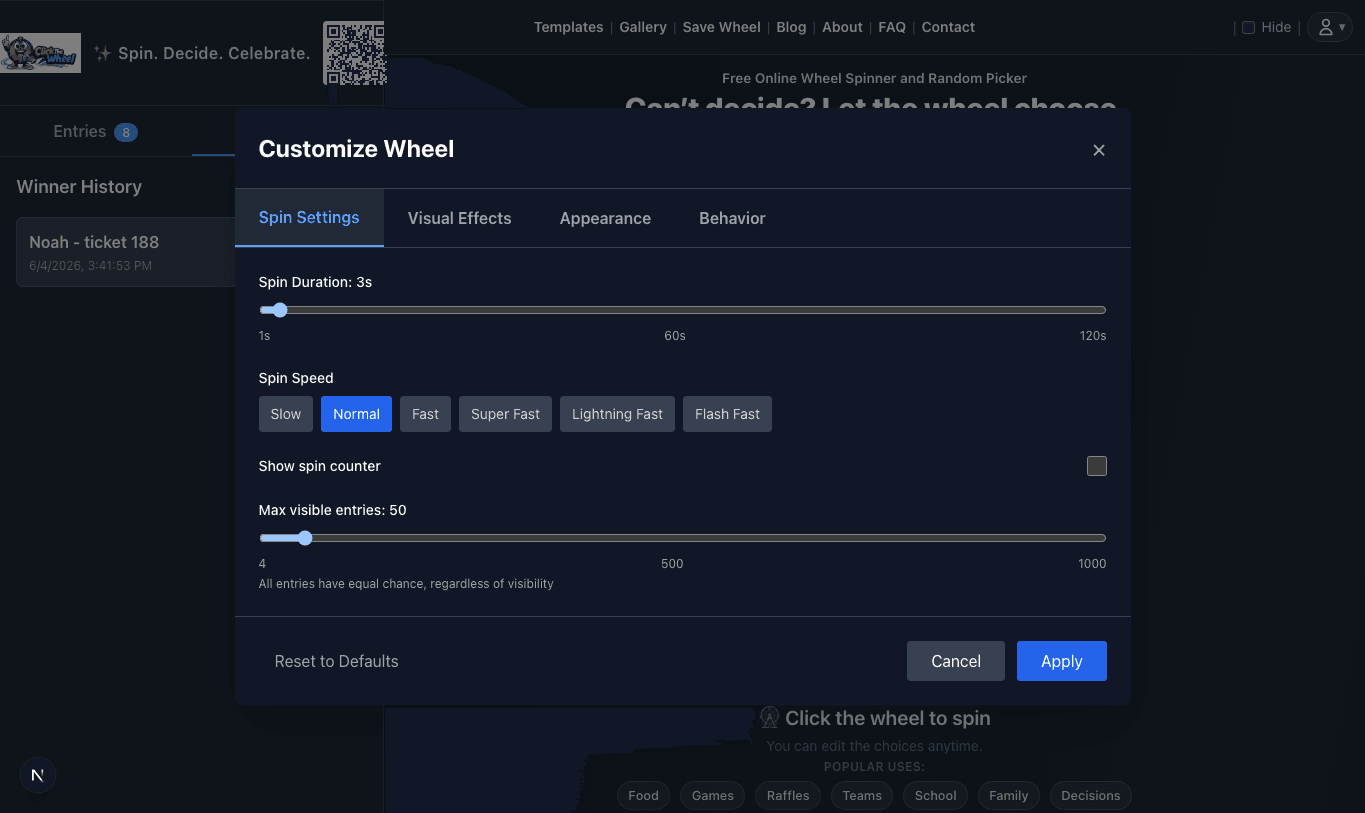Click the 500 midpoint label
The width and height of the screenshot is (1365, 813).
(672, 564)
